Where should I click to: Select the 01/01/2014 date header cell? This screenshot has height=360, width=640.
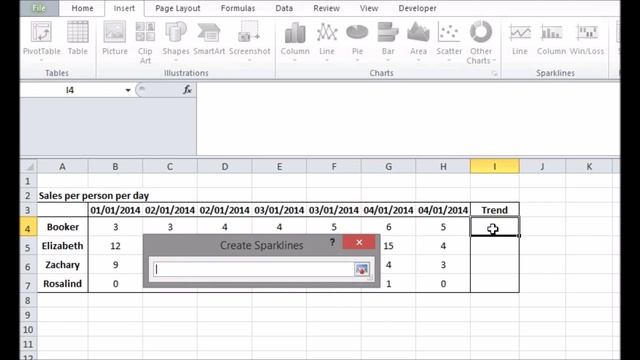tap(116, 210)
